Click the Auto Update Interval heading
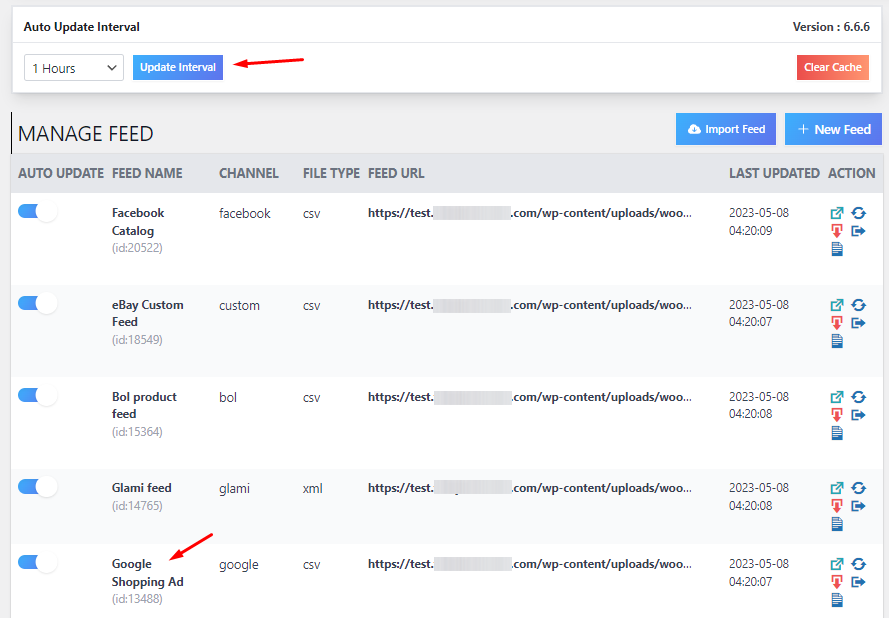 tap(82, 27)
